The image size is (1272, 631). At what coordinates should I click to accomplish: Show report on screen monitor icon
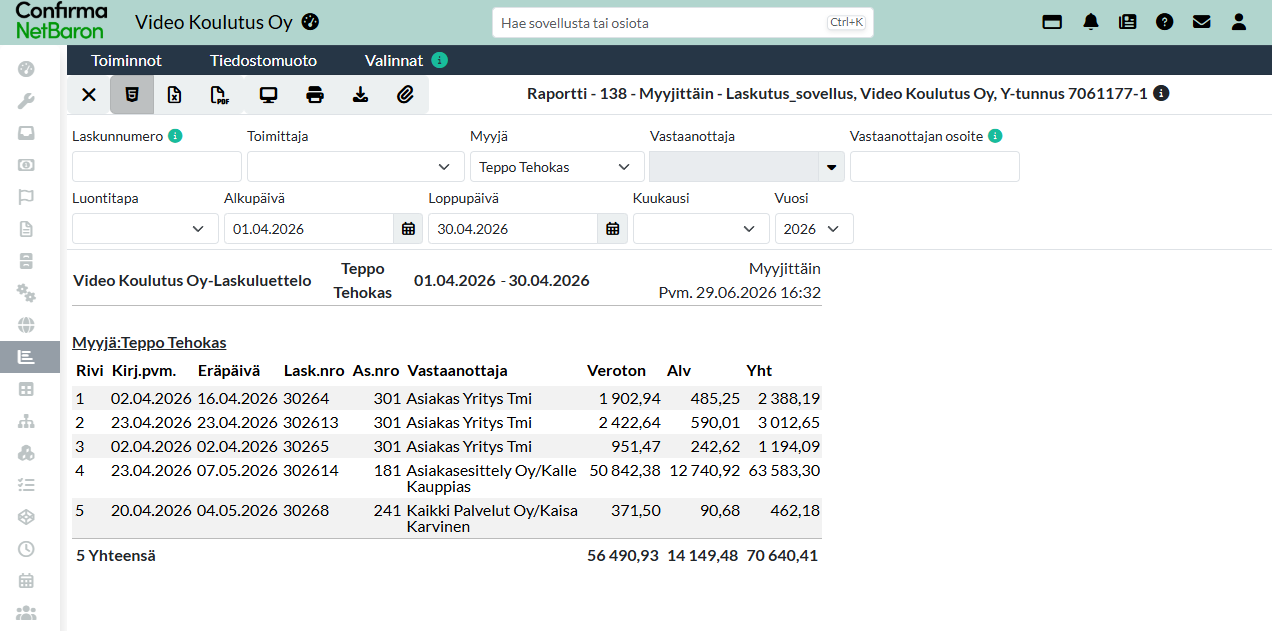coord(268,95)
